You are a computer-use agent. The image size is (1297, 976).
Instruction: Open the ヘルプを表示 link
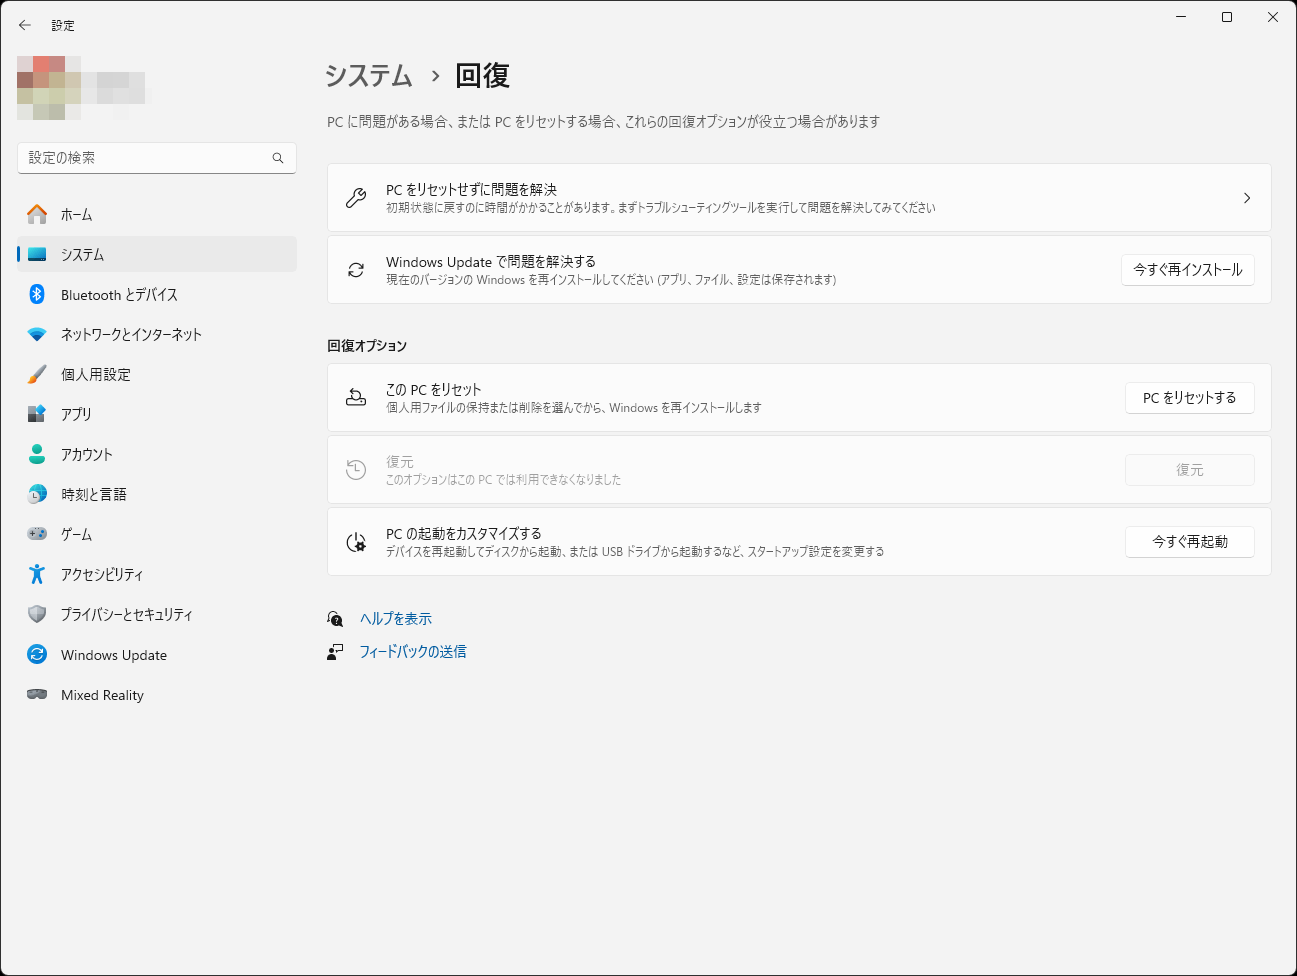click(394, 618)
